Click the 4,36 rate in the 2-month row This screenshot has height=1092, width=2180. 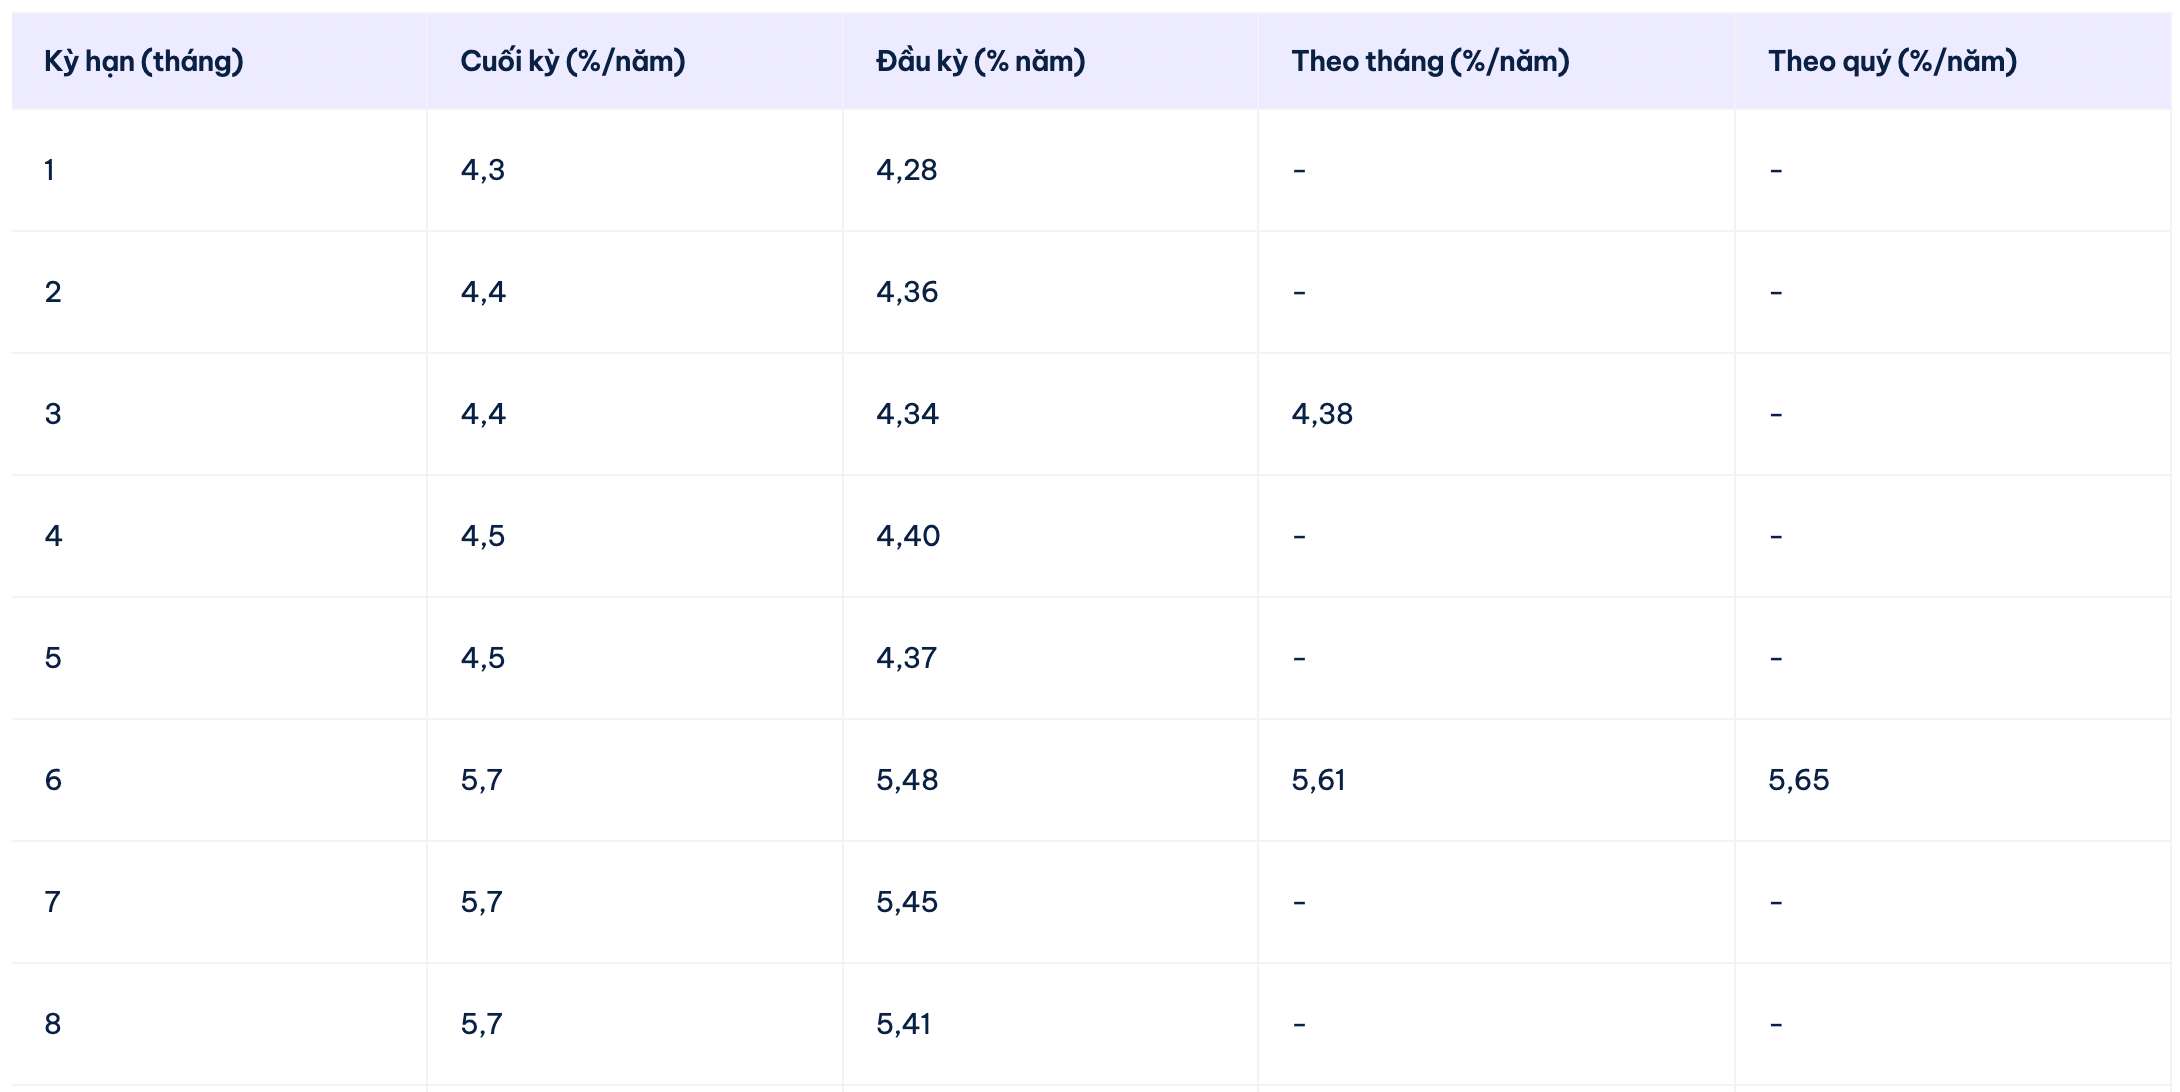coord(907,292)
